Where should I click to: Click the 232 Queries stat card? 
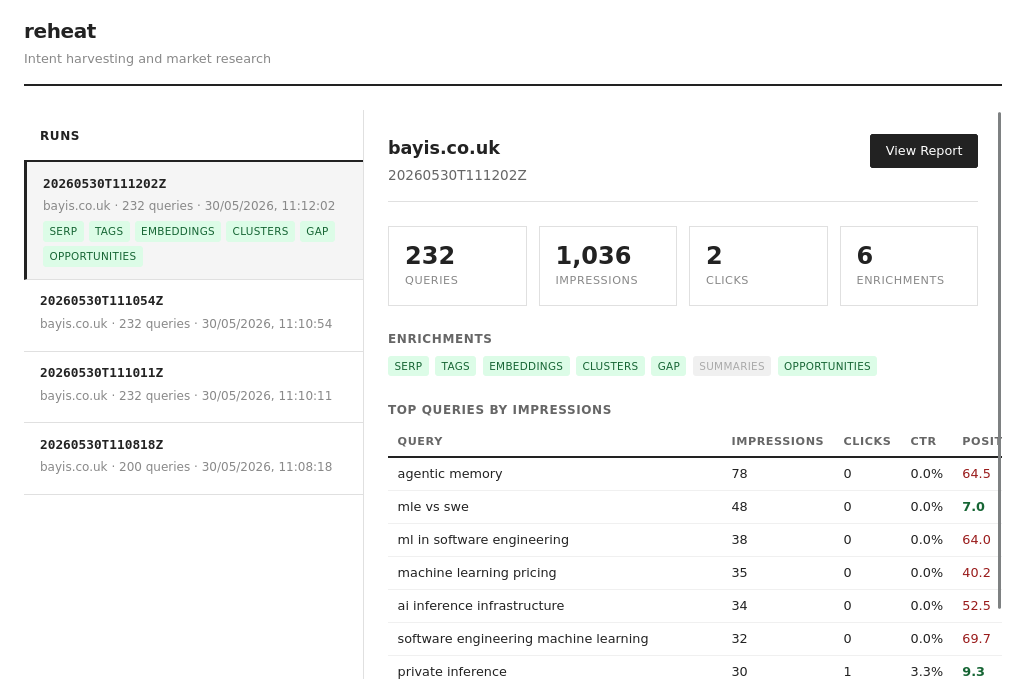pos(457,265)
